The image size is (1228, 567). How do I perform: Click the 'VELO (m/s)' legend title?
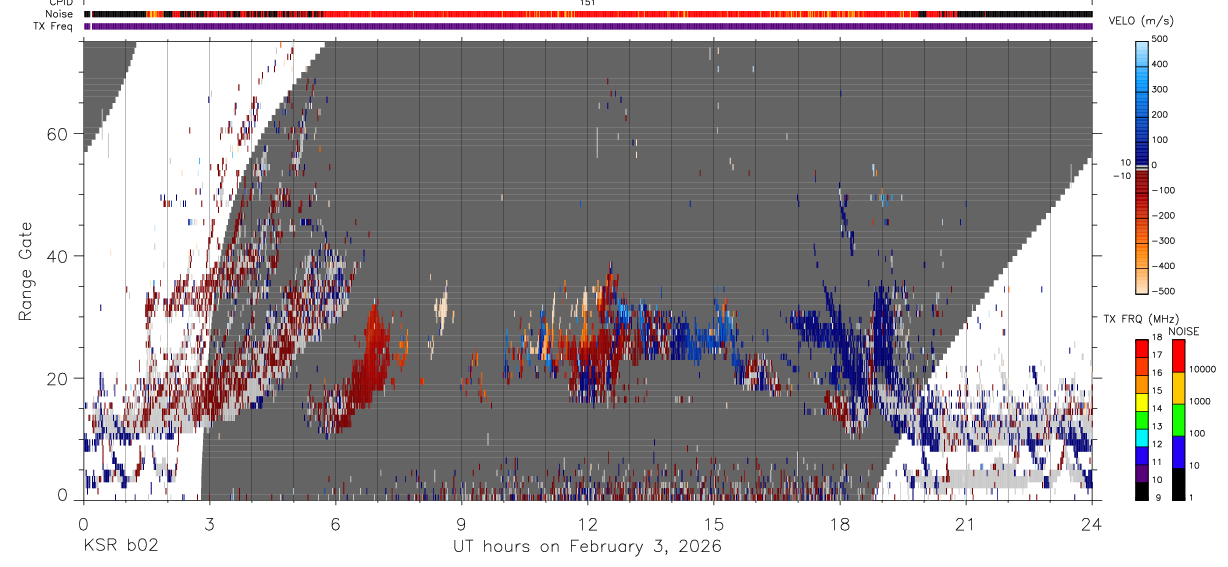point(1141,20)
